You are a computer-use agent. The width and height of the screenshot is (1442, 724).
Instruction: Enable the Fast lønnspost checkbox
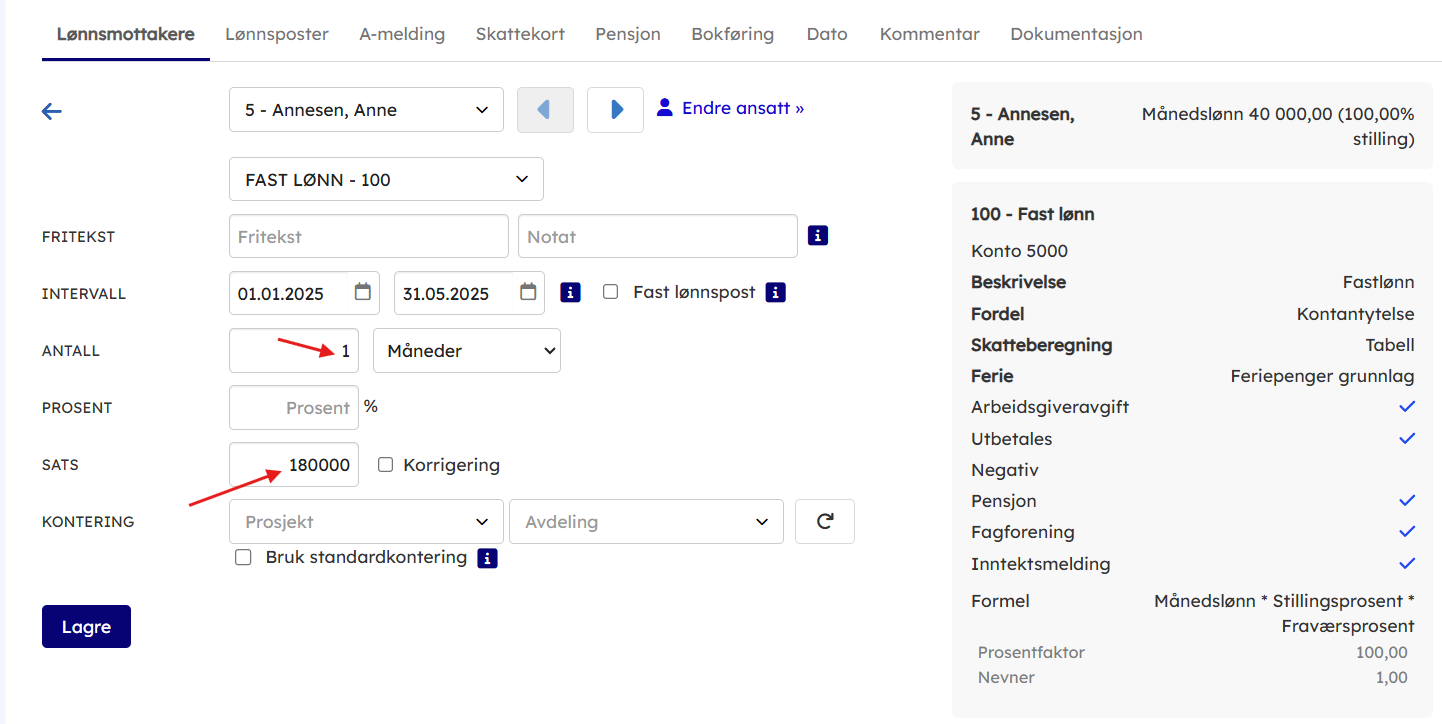click(x=611, y=293)
